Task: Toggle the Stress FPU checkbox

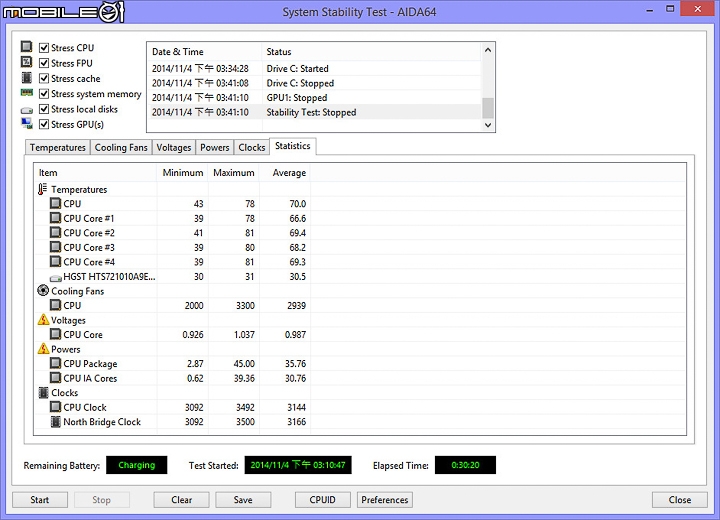Action: [x=44, y=63]
